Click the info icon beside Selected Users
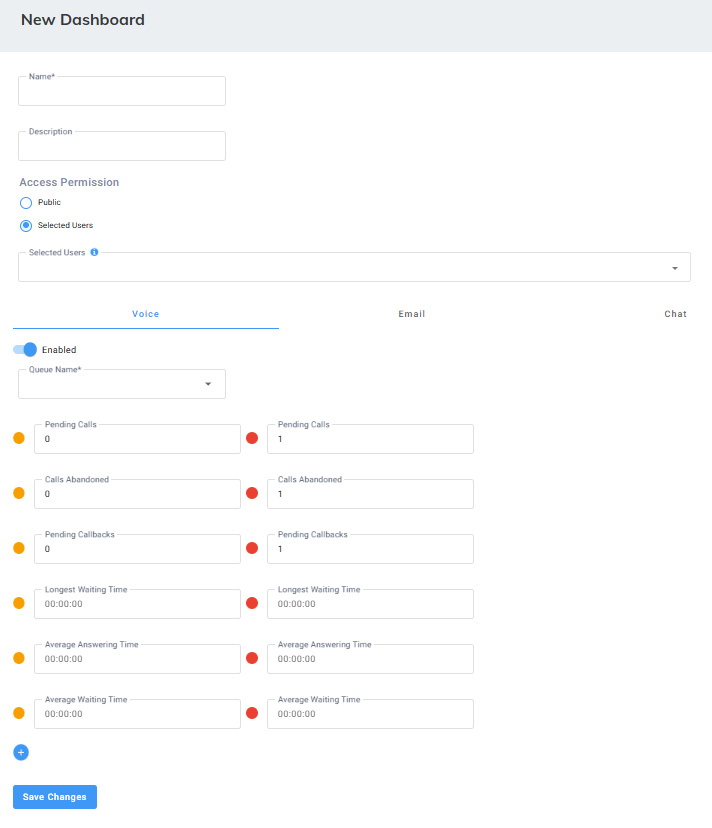The width and height of the screenshot is (712, 828). click(95, 253)
